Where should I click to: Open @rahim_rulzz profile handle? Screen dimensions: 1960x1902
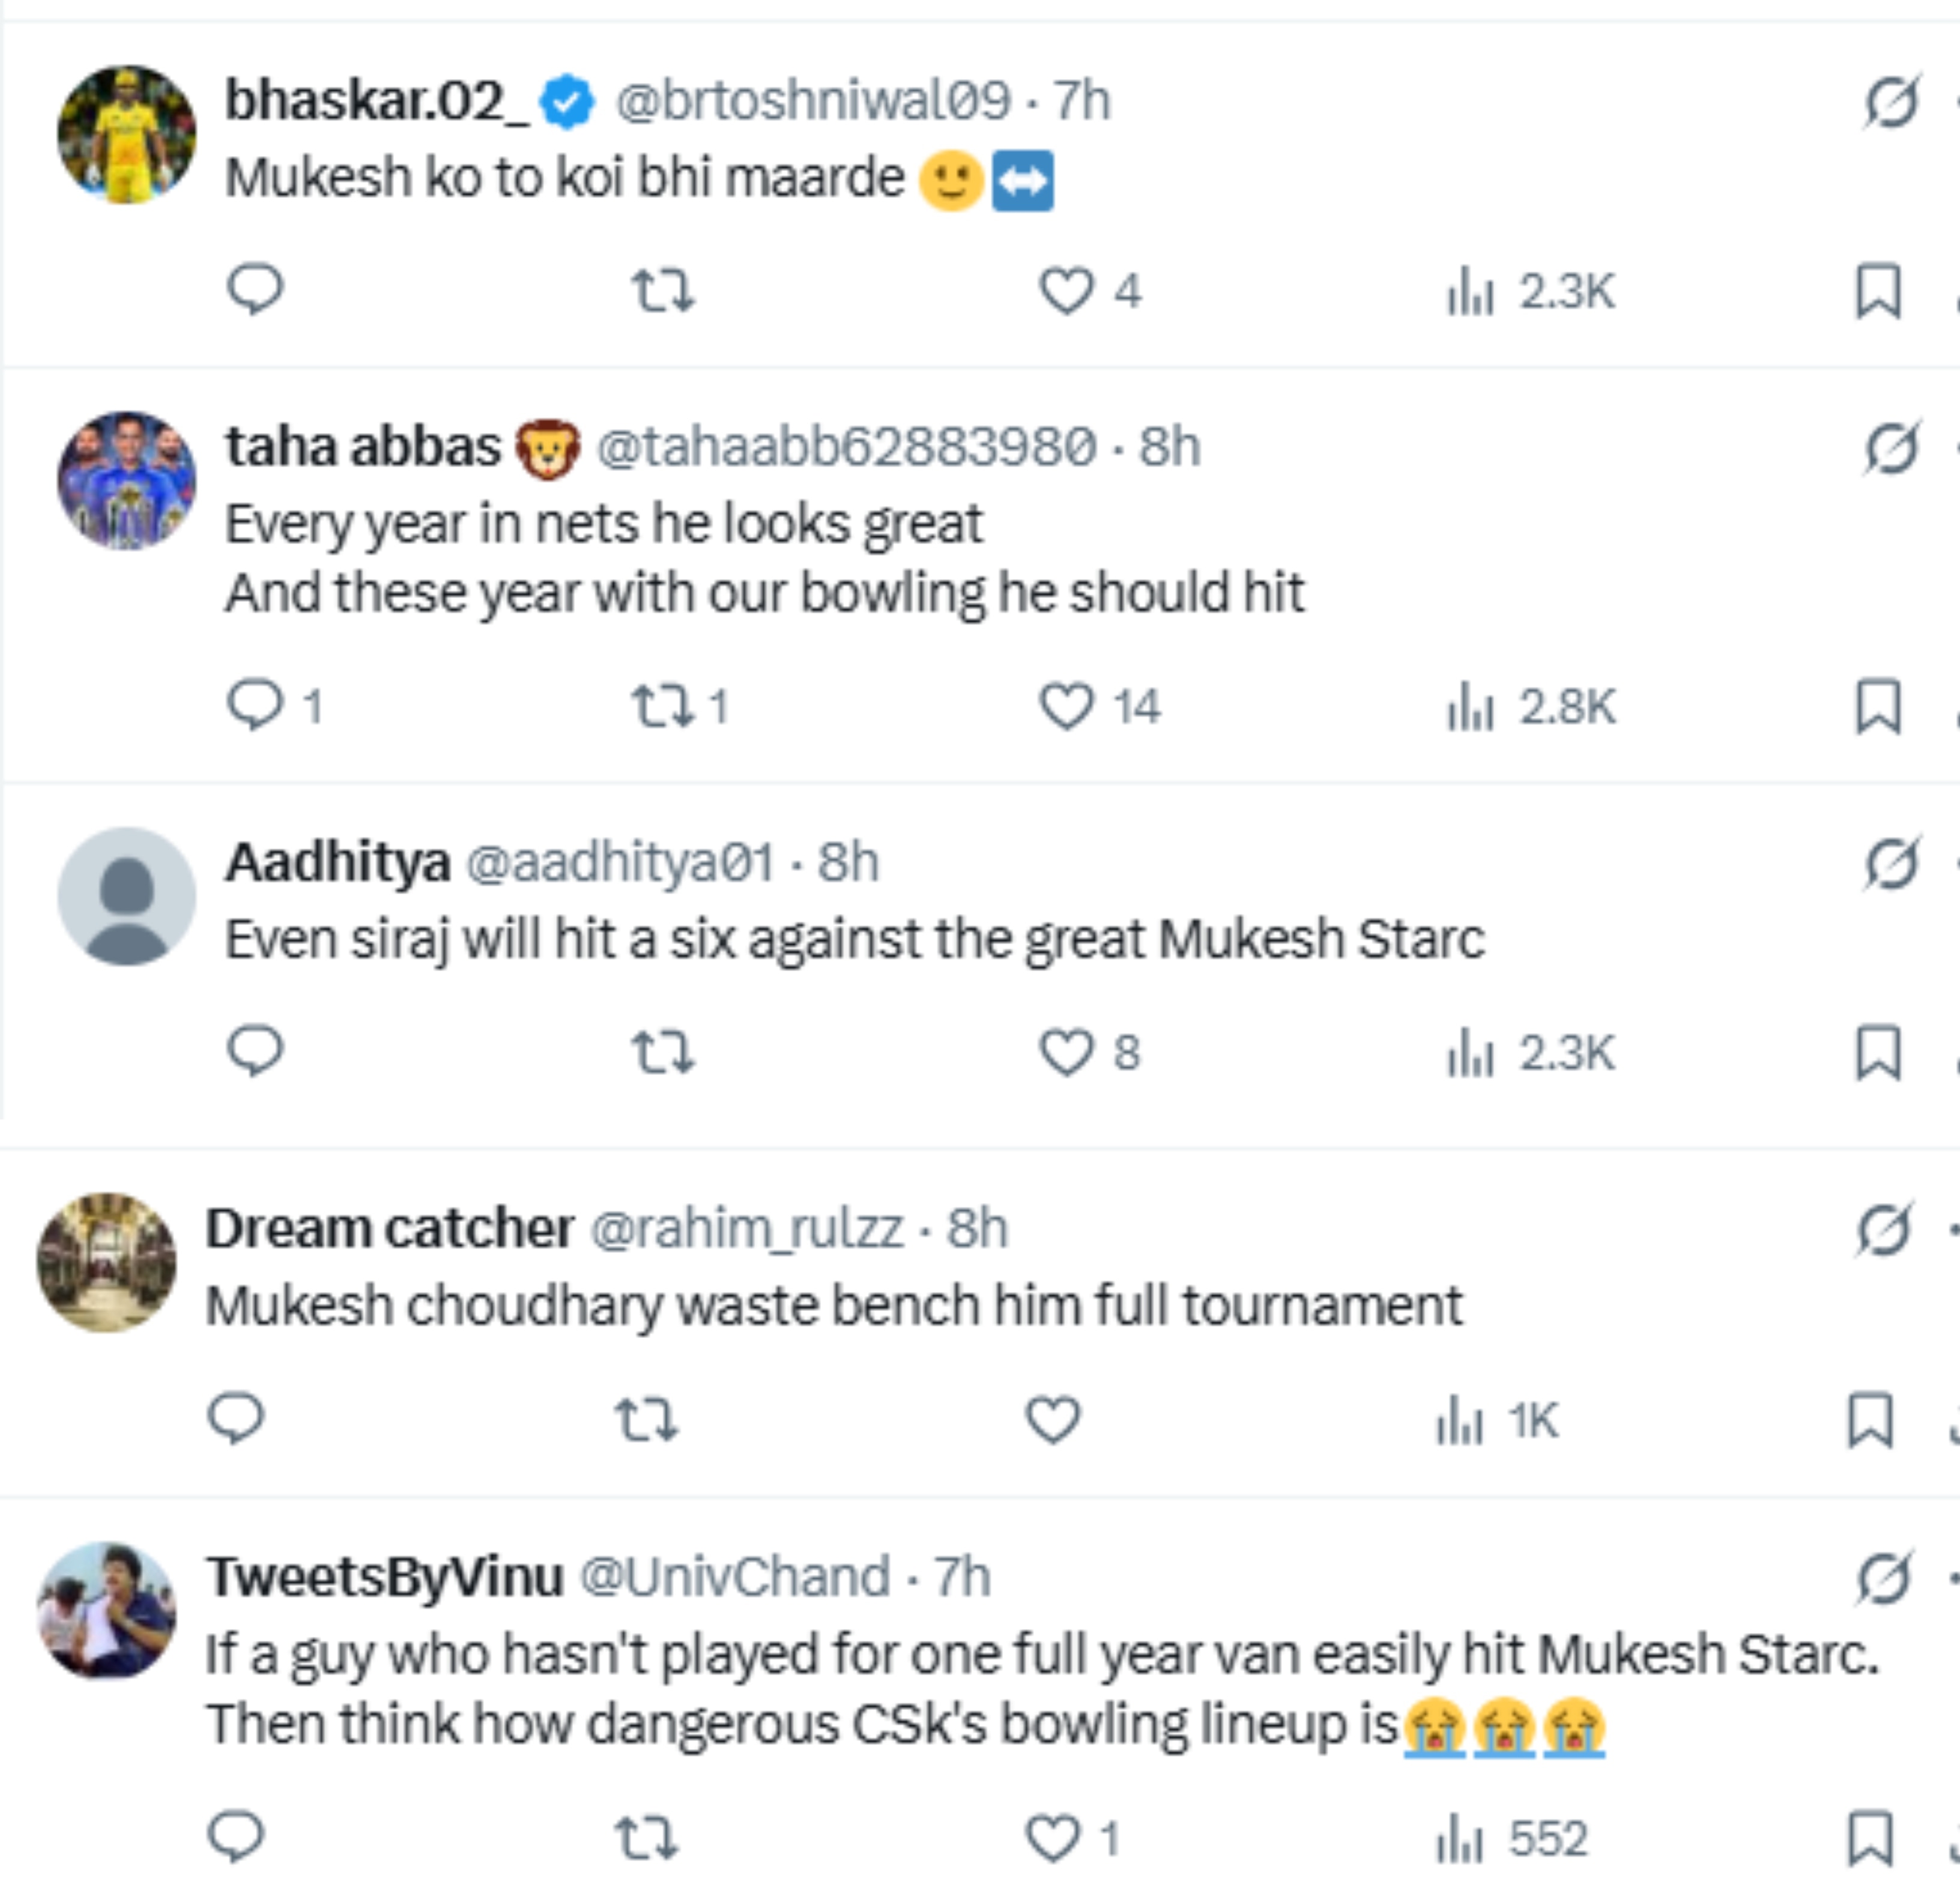click(747, 1228)
